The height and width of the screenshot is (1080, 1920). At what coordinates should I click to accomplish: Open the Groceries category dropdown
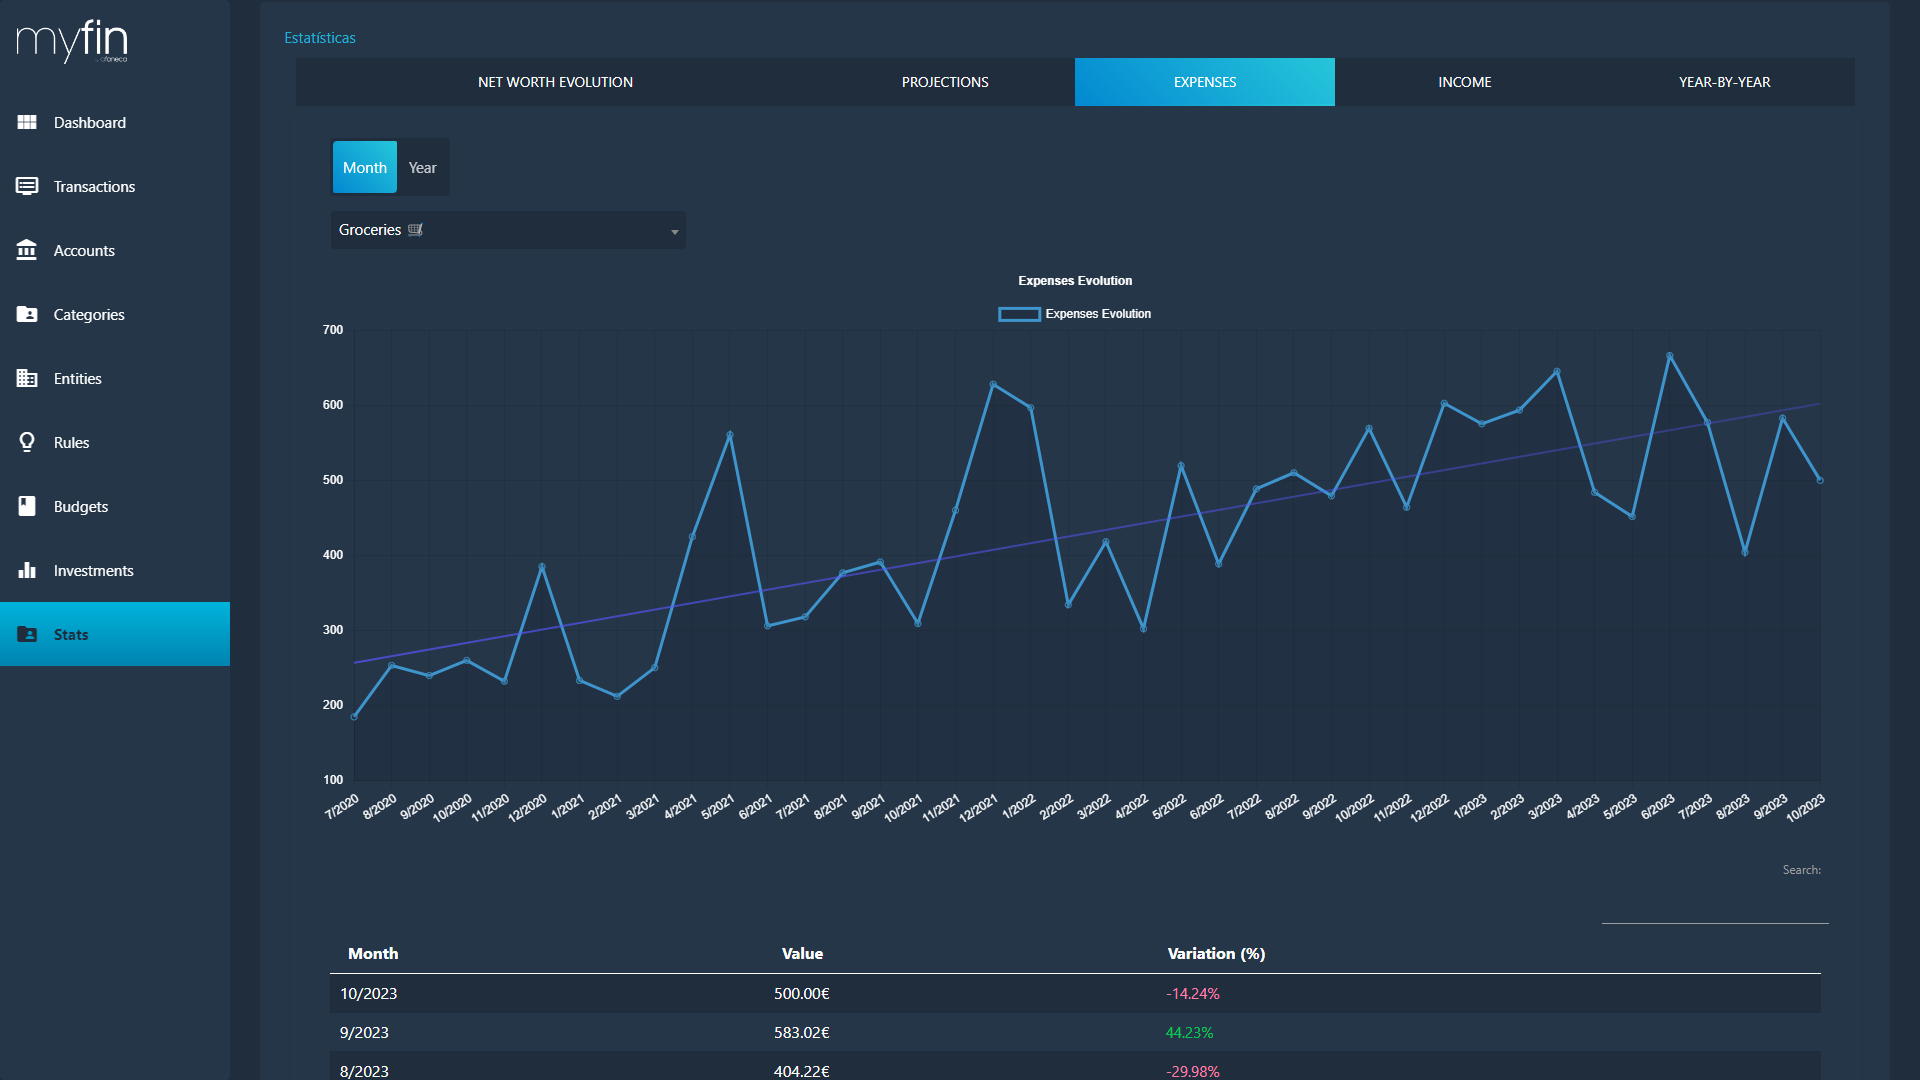pos(508,230)
